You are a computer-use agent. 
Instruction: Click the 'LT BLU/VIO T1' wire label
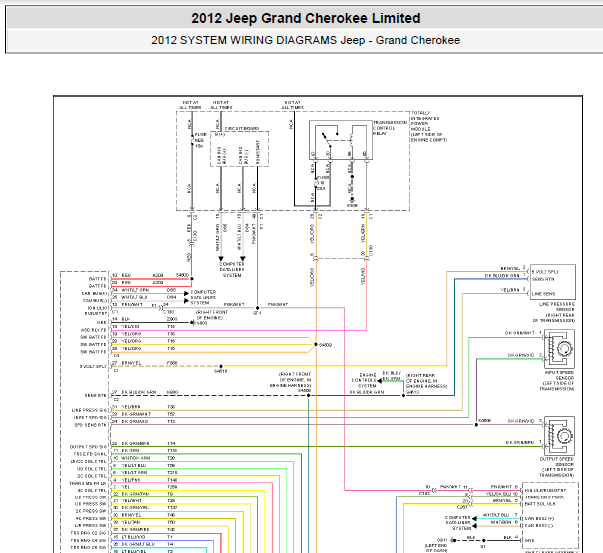[147, 537]
